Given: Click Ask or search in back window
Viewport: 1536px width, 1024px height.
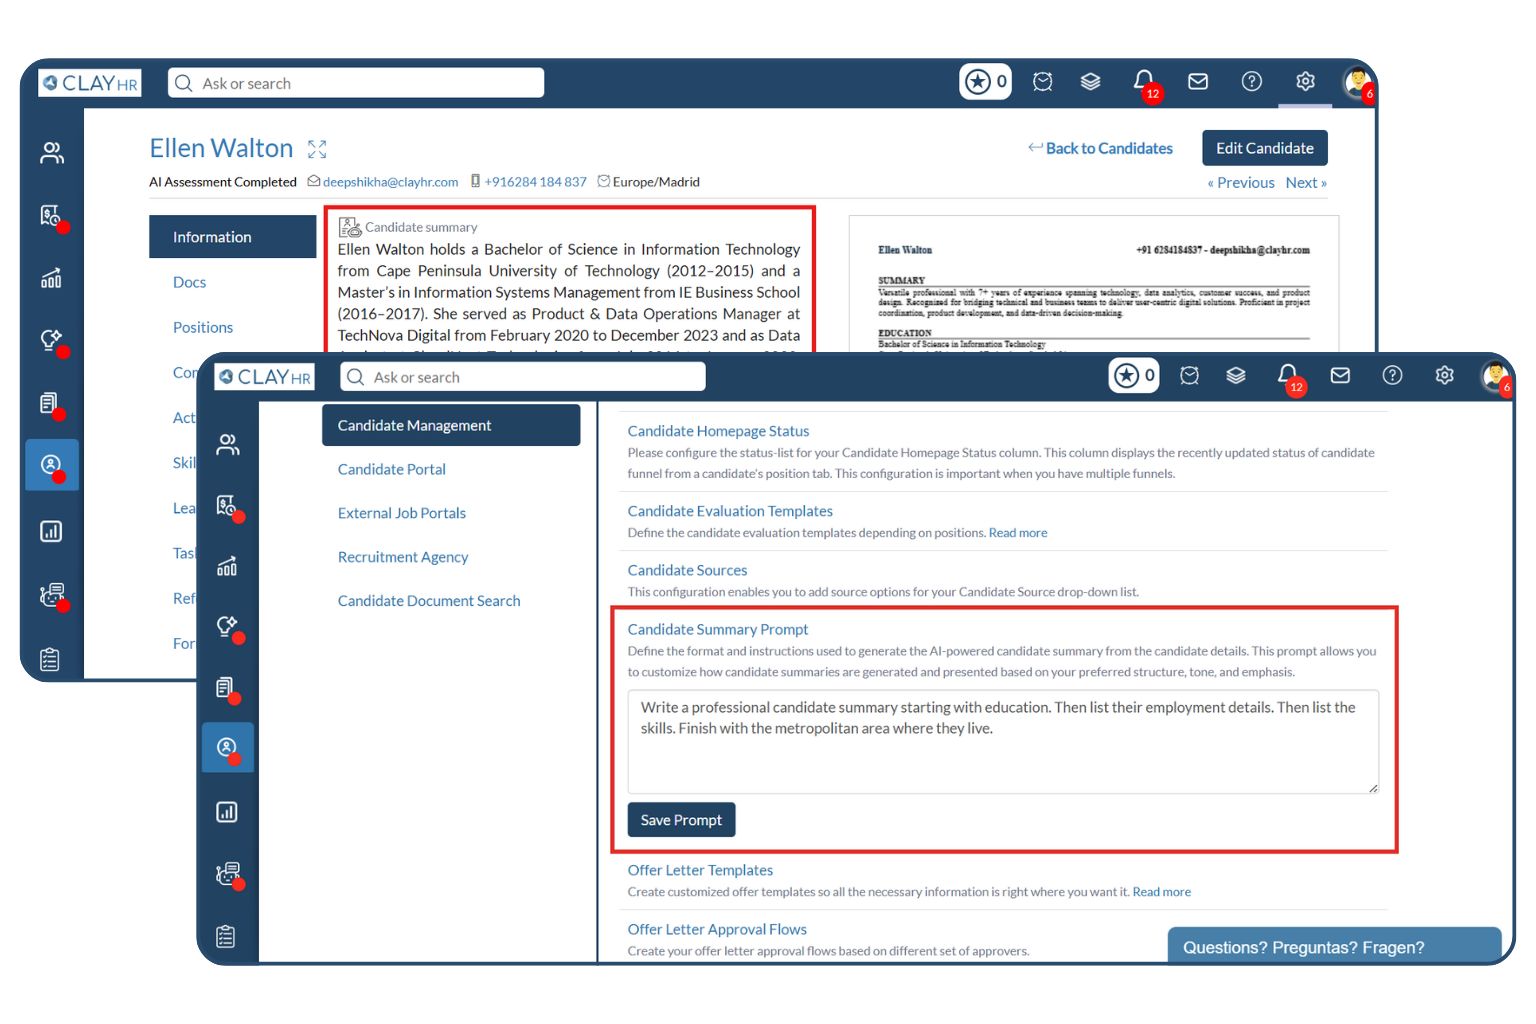Looking at the screenshot, I should click(x=356, y=83).
